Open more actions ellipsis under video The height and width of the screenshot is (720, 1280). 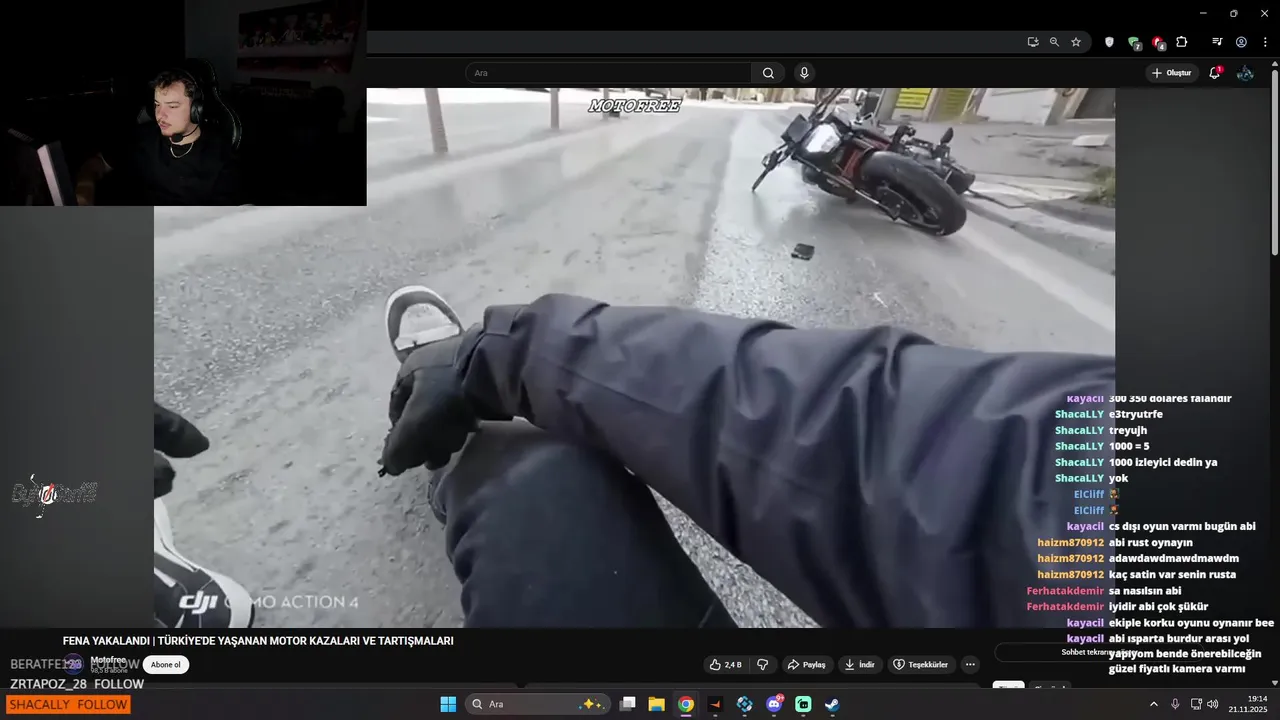pyautogui.click(x=970, y=664)
